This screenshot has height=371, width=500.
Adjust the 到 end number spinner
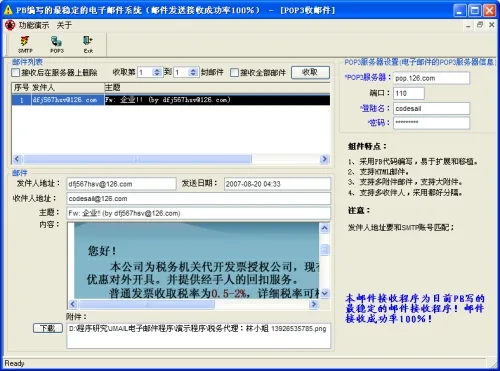coord(193,72)
